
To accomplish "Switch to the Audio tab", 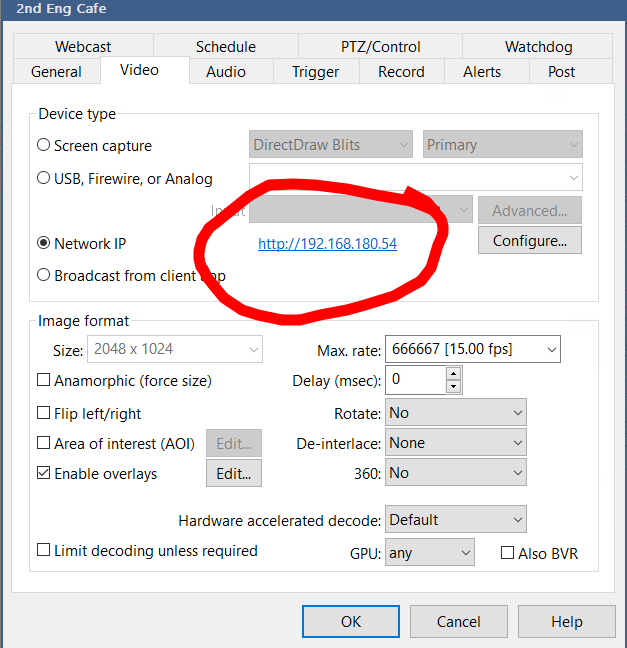I will [225, 72].
